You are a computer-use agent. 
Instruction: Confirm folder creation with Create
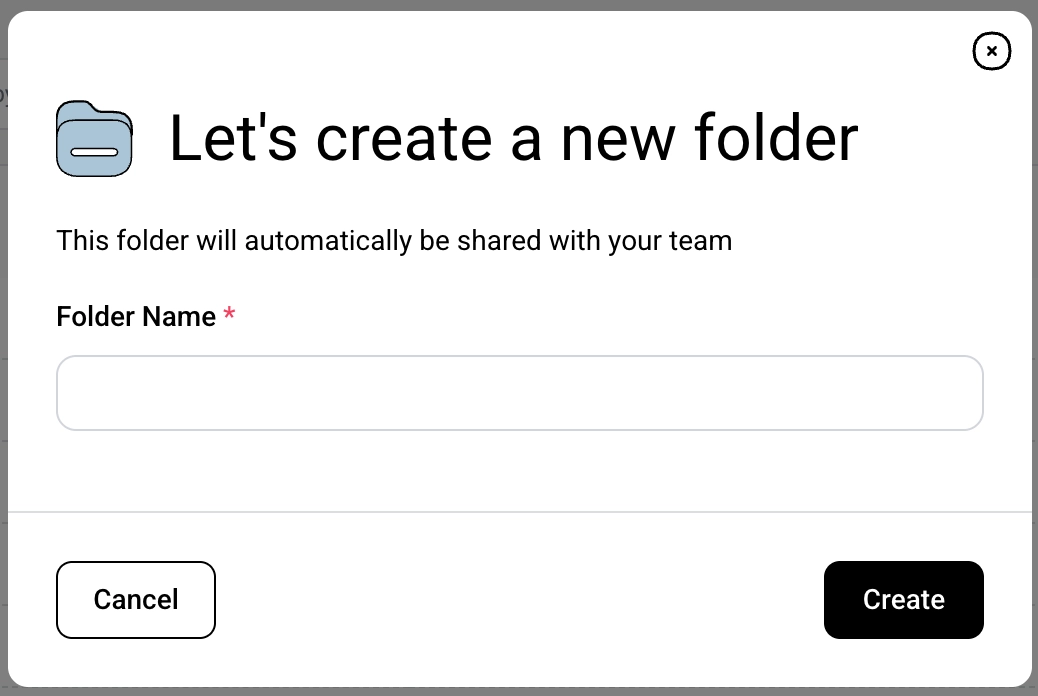click(x=903, y=599)
